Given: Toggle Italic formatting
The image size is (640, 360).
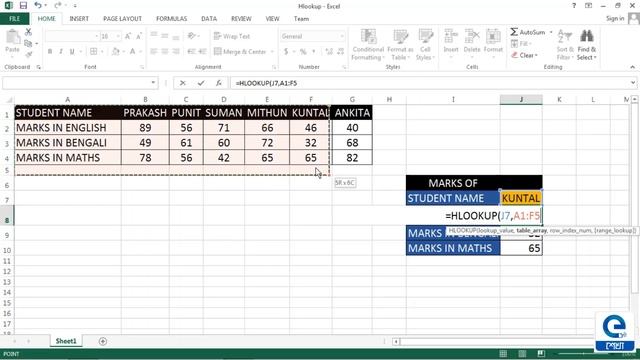Looking at the screenshot, I should click(x=61, y=51).
